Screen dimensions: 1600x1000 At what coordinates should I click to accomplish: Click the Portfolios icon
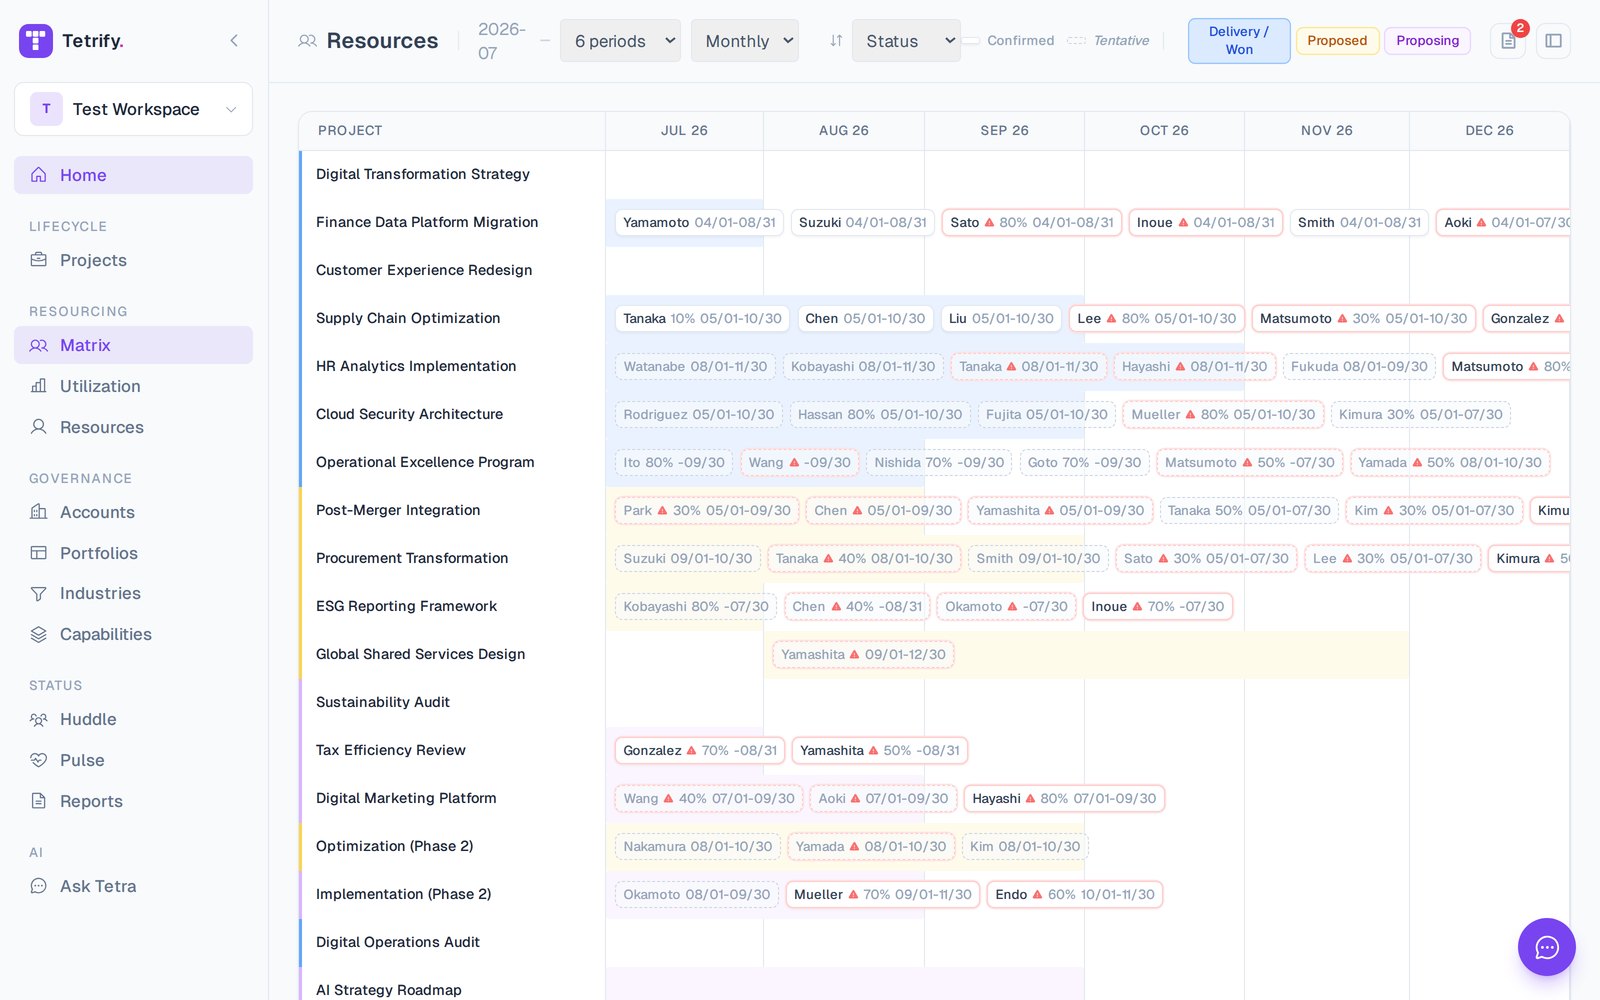coord(39,553)
